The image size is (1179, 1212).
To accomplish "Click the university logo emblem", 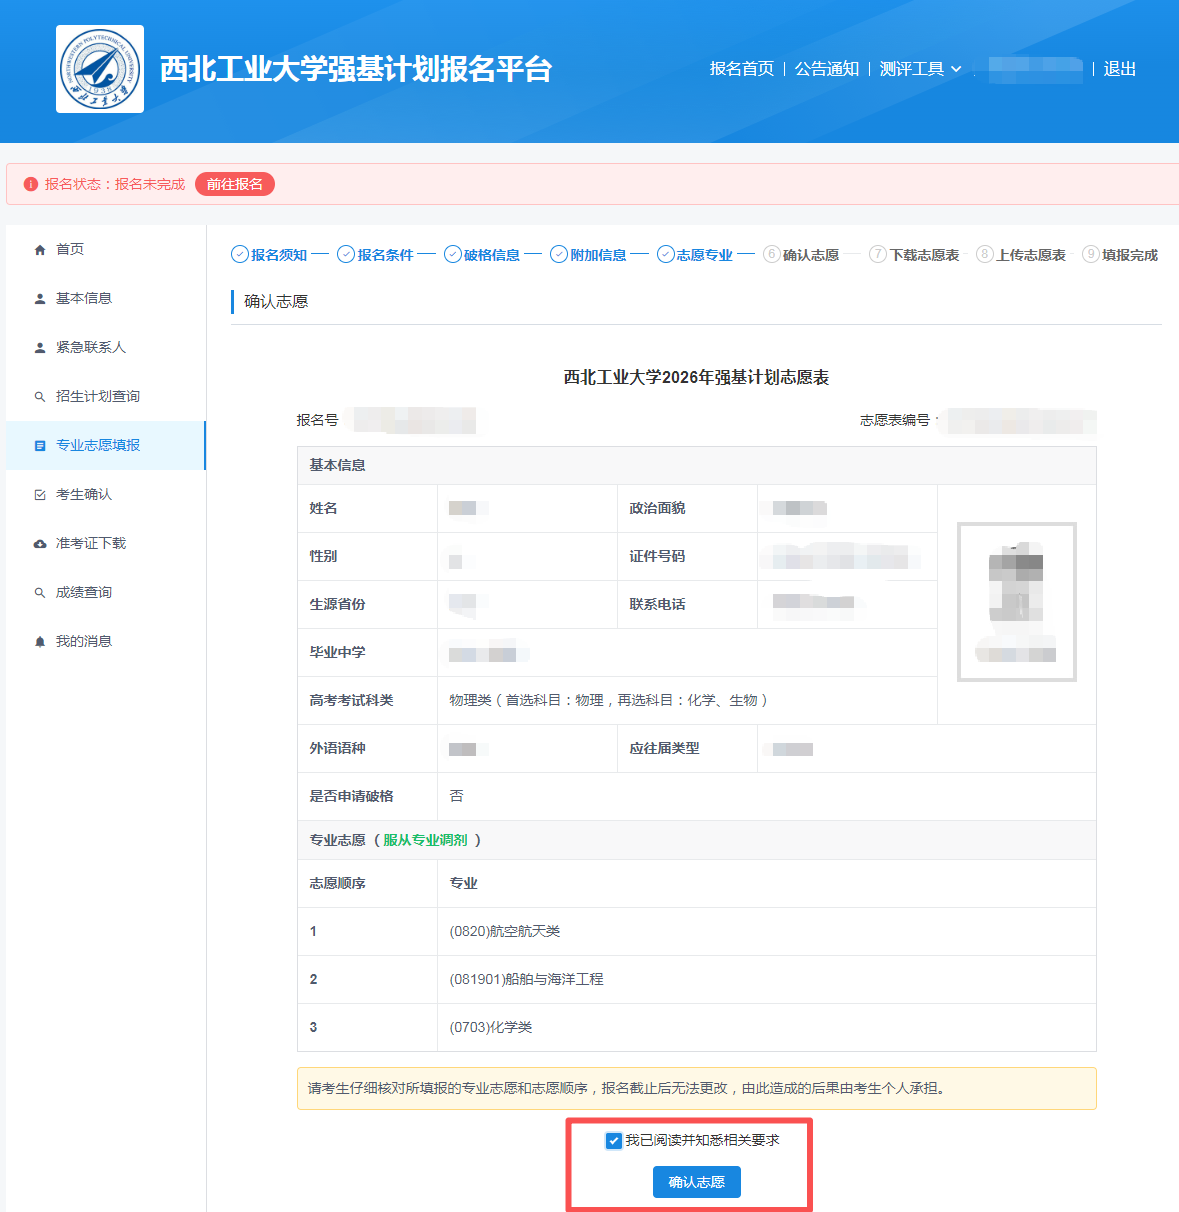I will 100,69.
